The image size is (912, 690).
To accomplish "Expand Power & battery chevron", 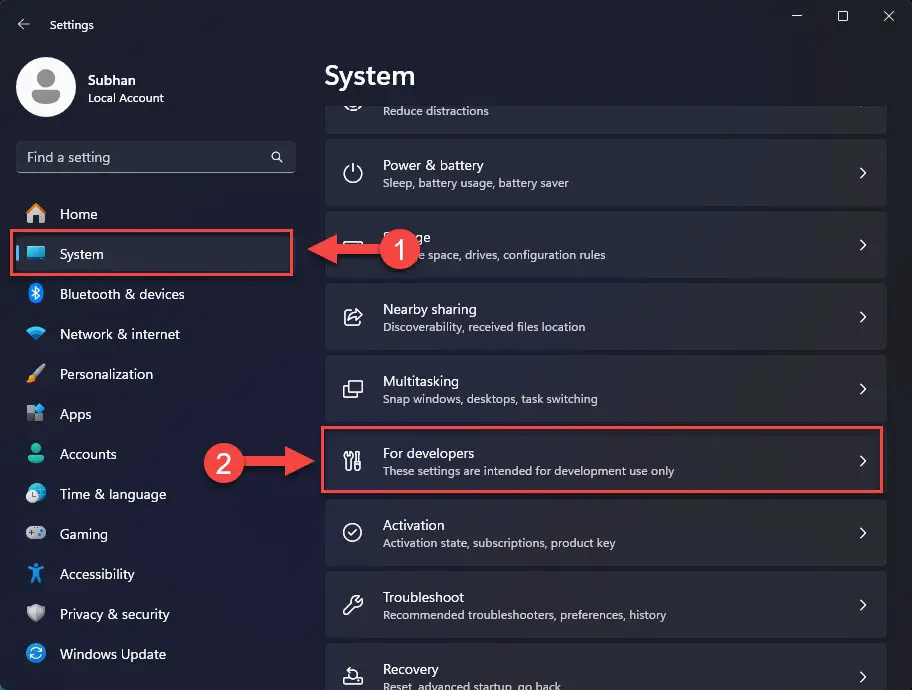I will [863, 173].
